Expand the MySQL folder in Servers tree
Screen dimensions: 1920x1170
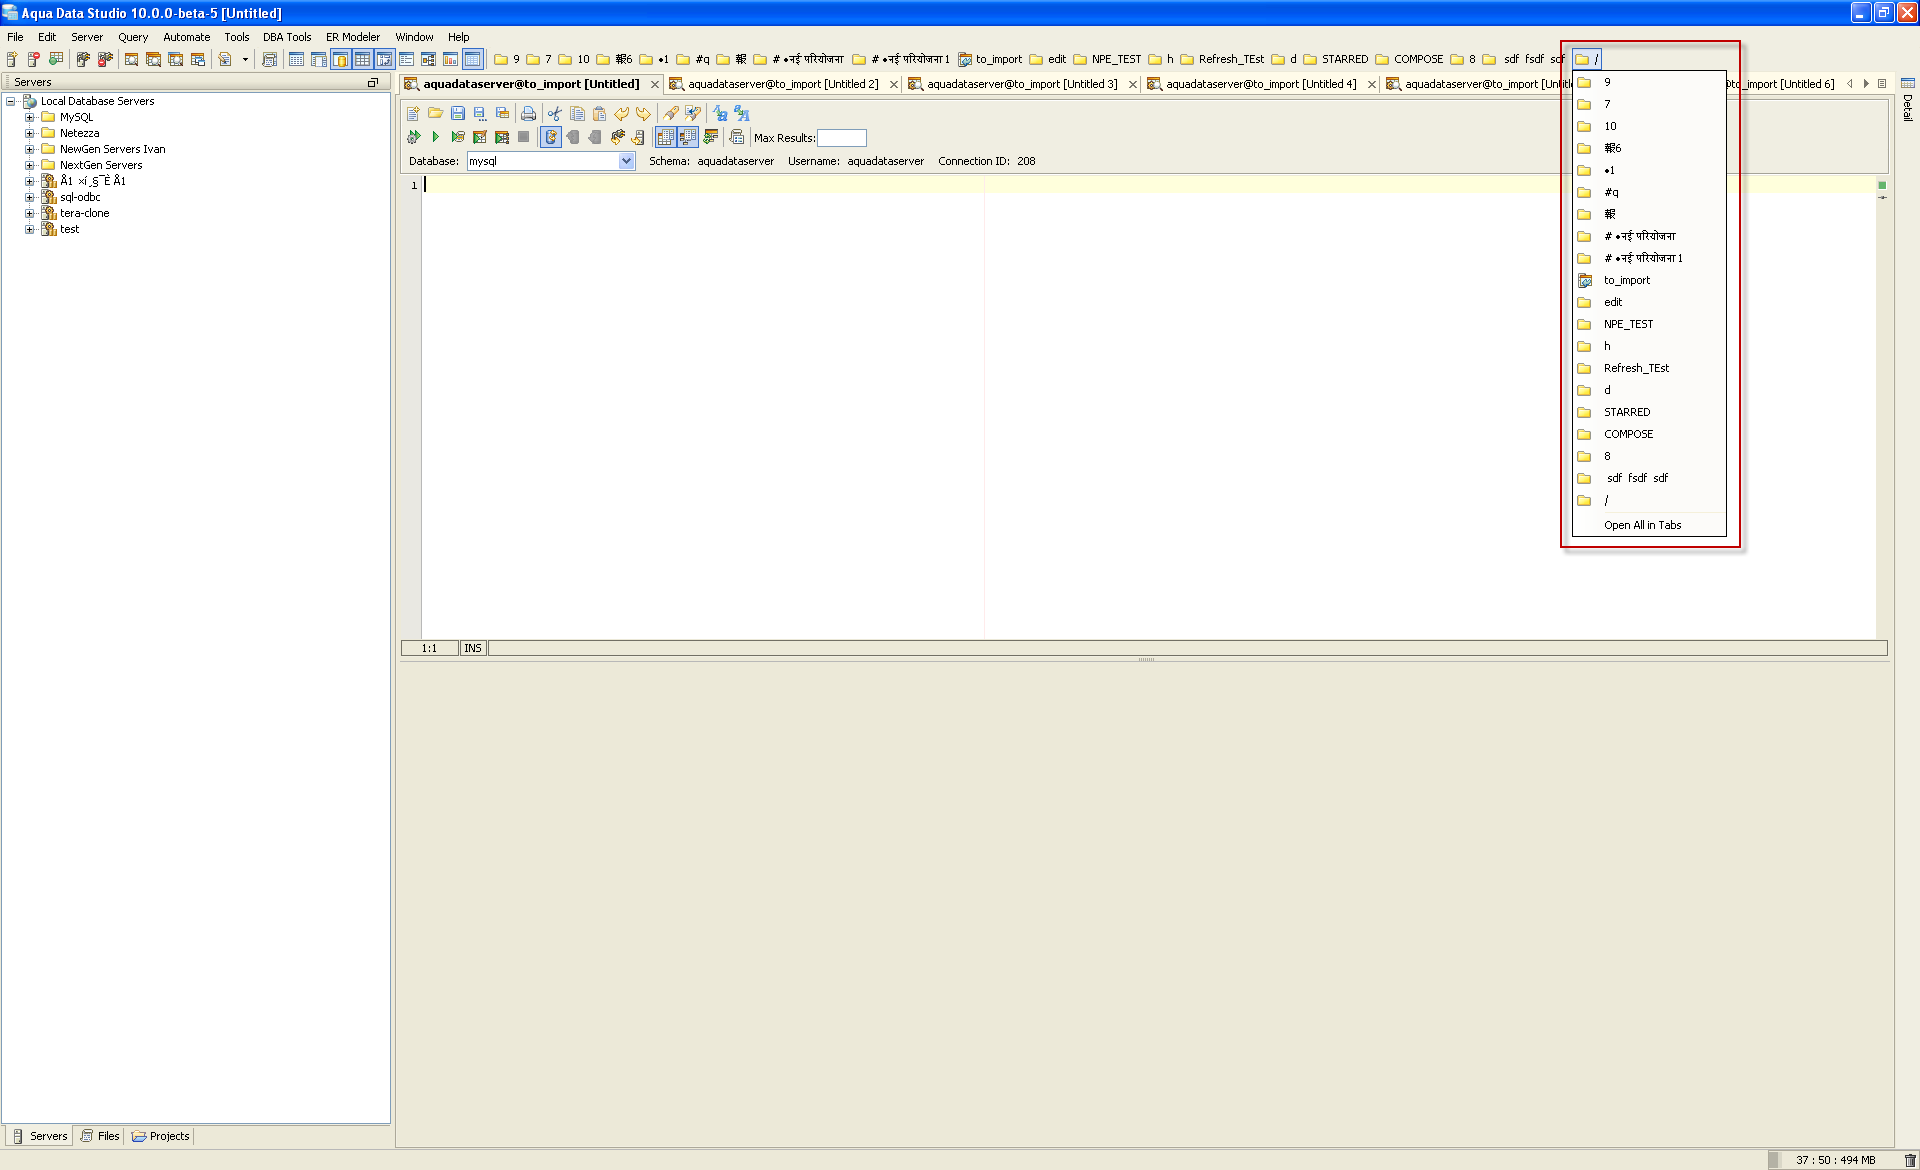click(30, 117)
